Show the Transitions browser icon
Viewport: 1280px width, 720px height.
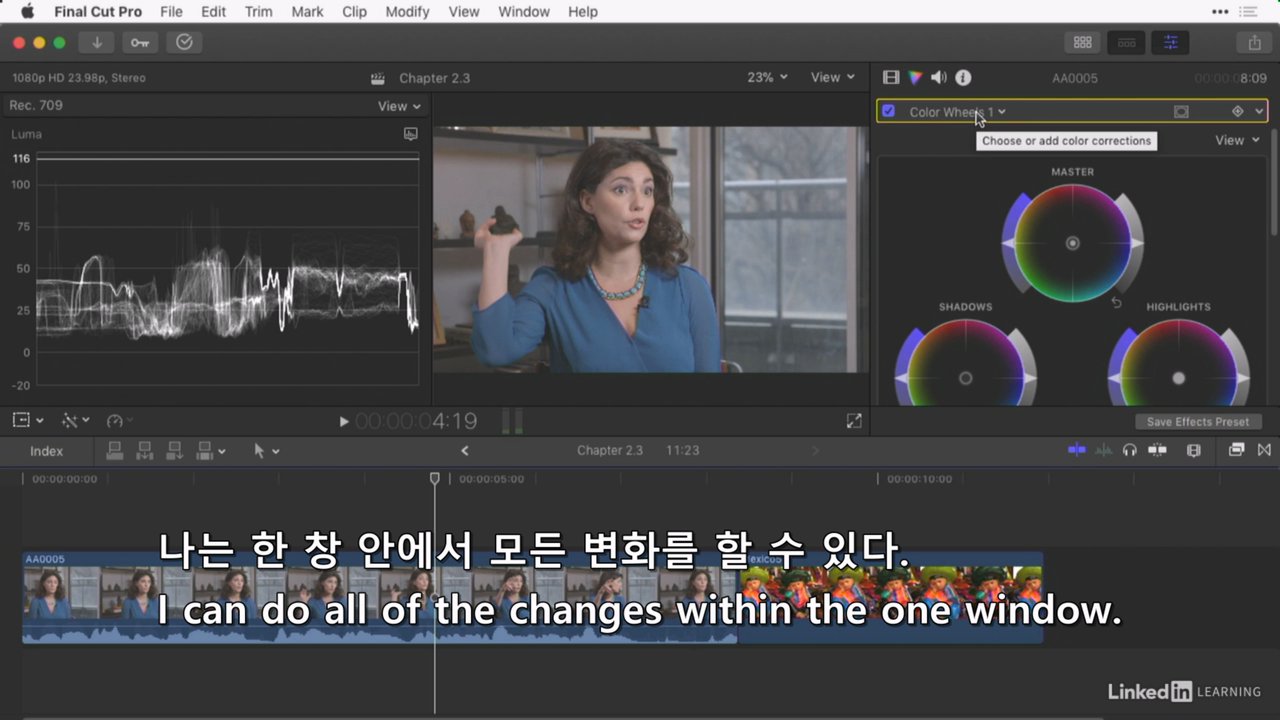pos(1264,450)
